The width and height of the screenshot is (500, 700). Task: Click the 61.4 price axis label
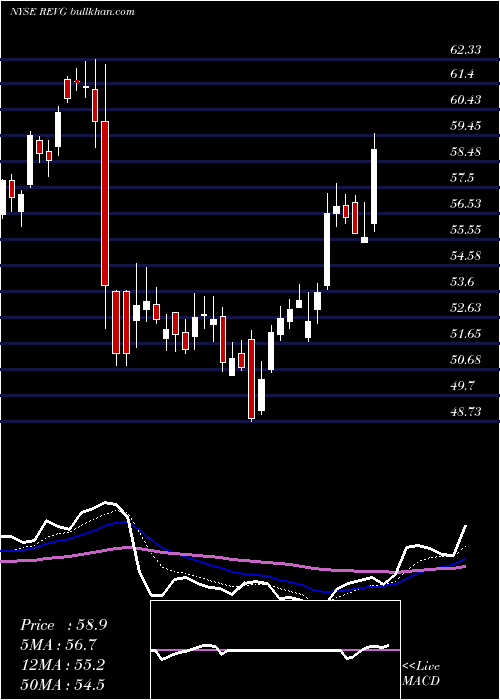point(462,74)
